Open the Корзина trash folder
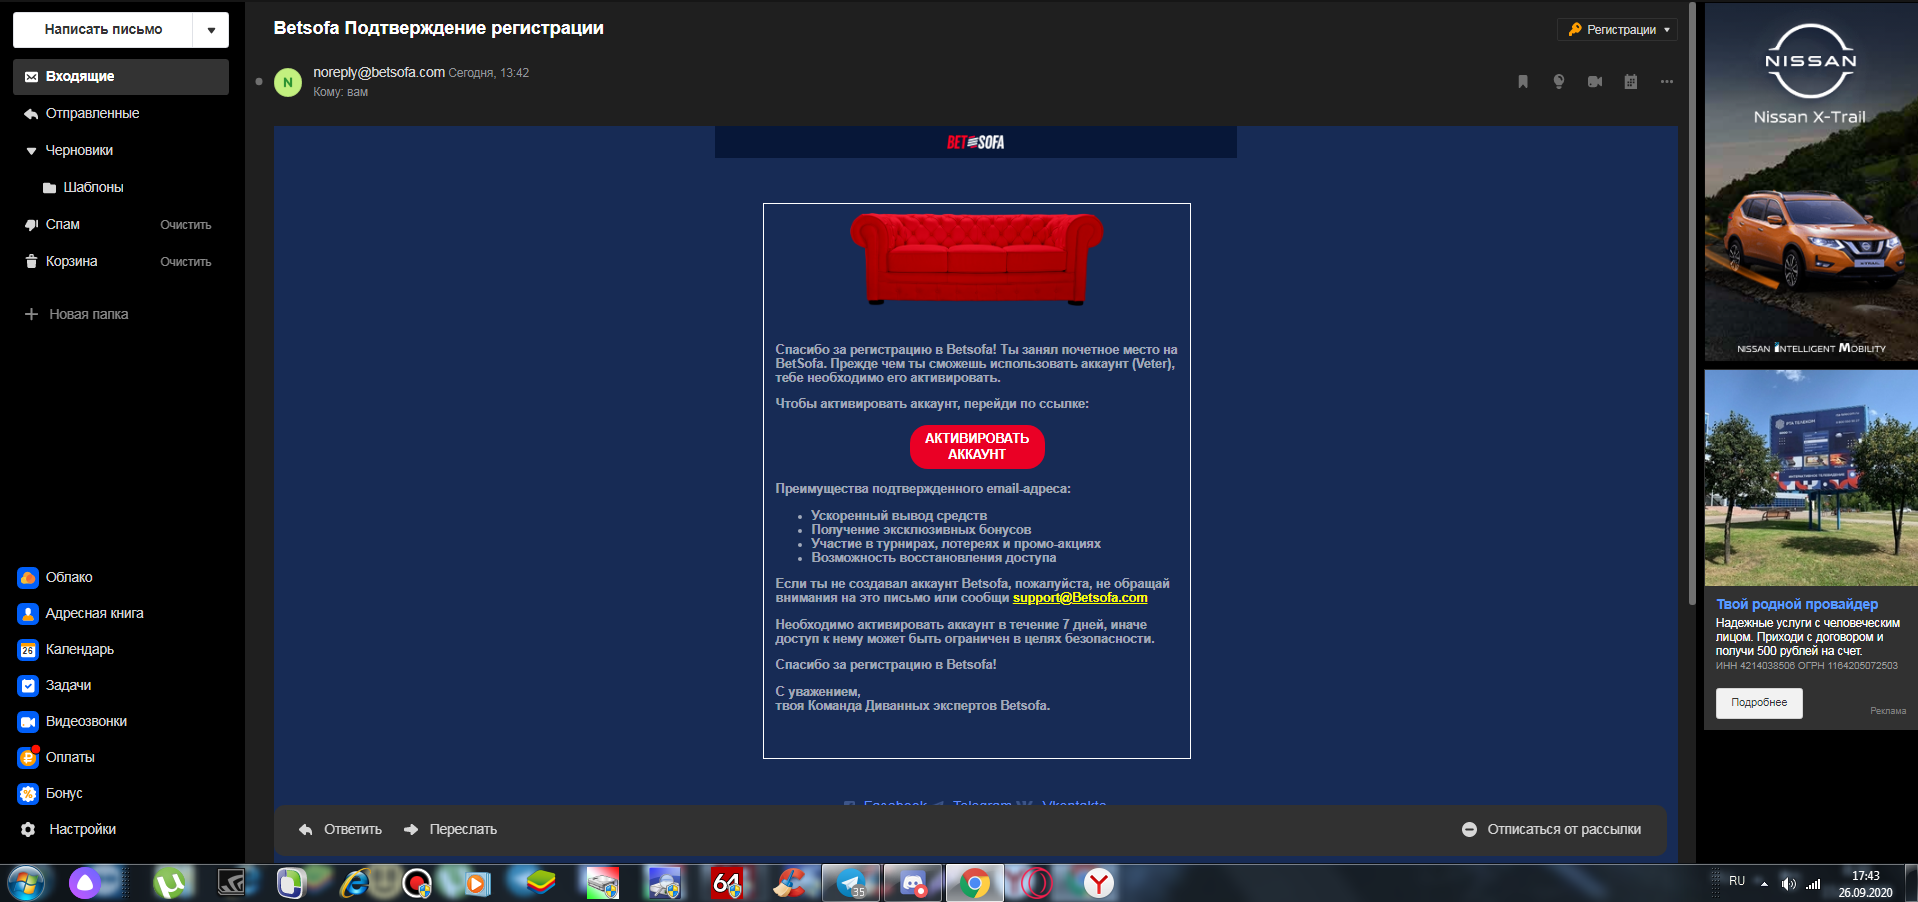The width and height of the screenshot is (1918, 902). pos(72,262)
